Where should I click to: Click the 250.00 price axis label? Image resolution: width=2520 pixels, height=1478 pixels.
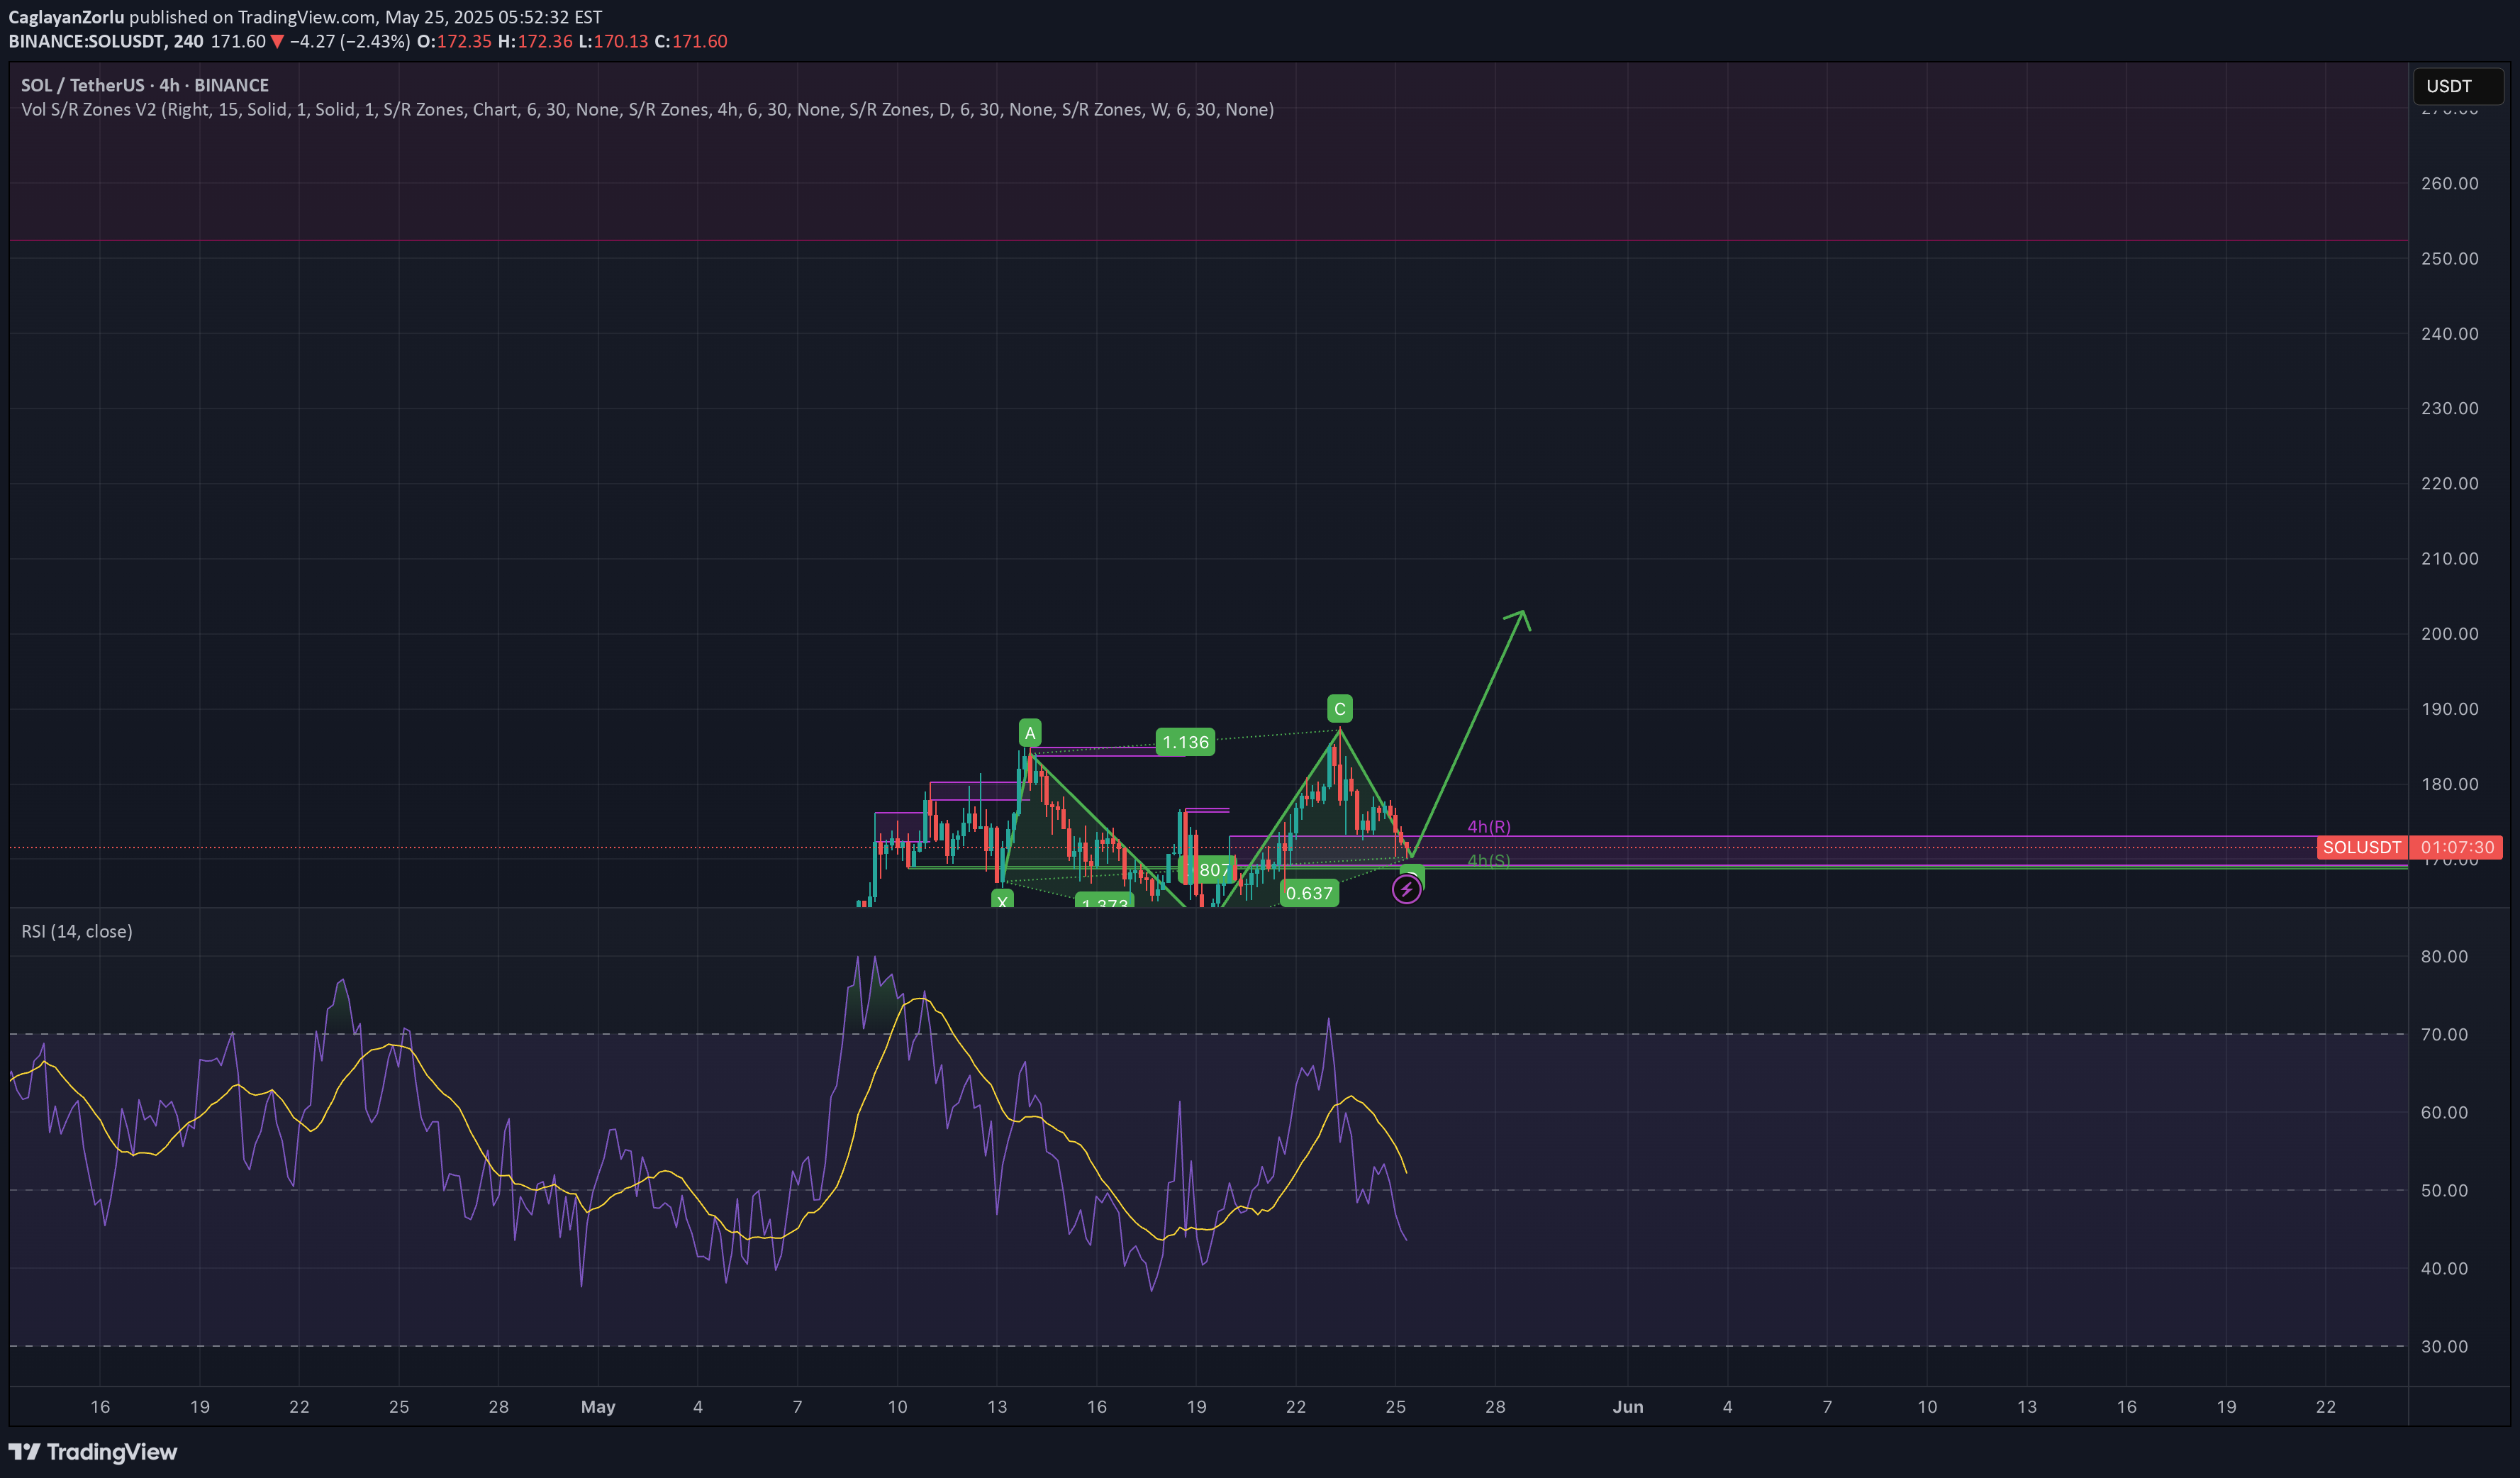tap(2449, 258)
